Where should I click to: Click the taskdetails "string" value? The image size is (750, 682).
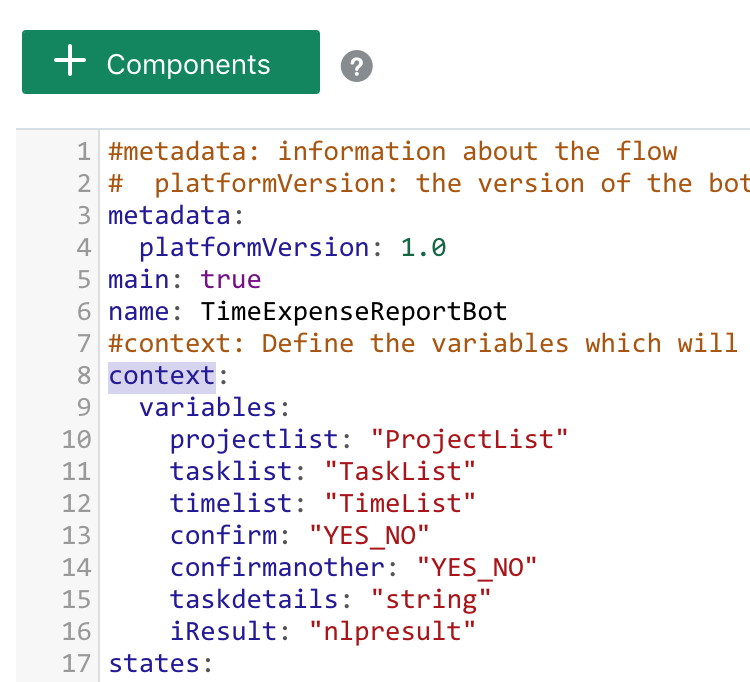pyautogui.click(x=431, y=600)
